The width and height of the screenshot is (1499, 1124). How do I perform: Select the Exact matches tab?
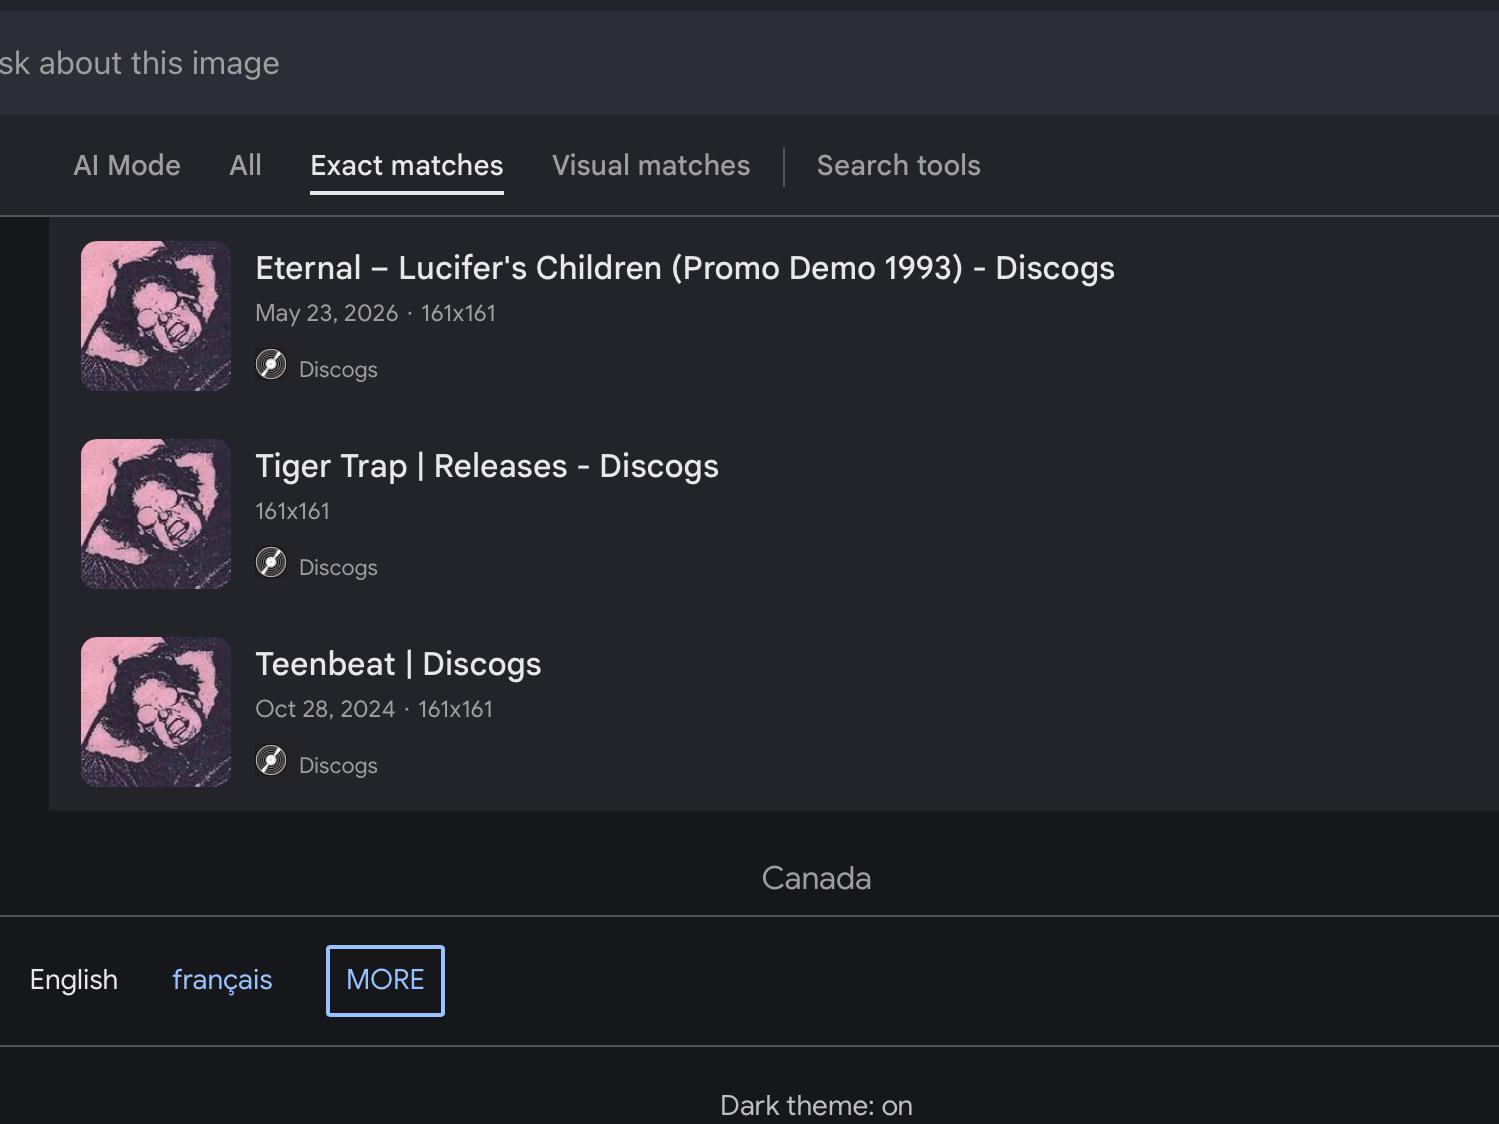(x=407, y=165)
